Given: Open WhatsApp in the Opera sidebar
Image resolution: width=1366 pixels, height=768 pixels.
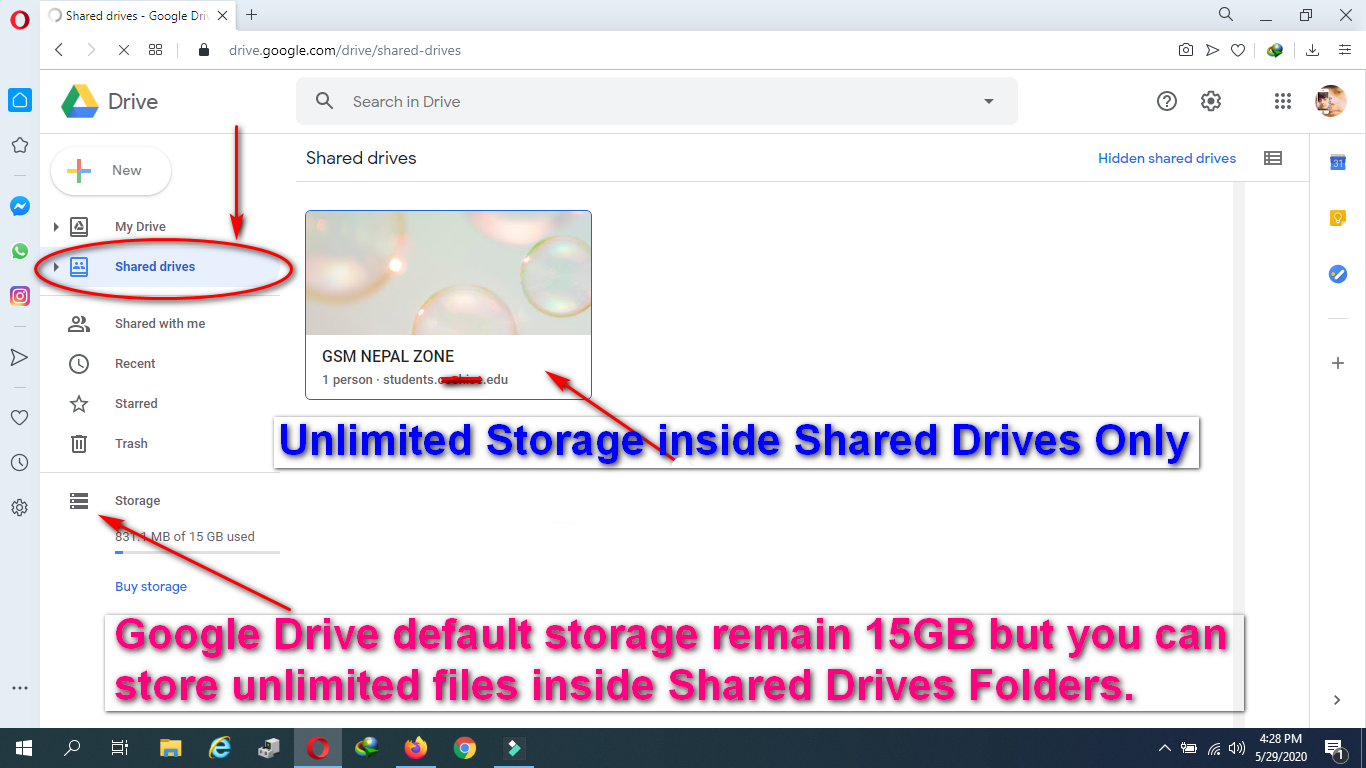Looking at the screenshot, I should tap(20, 251).
